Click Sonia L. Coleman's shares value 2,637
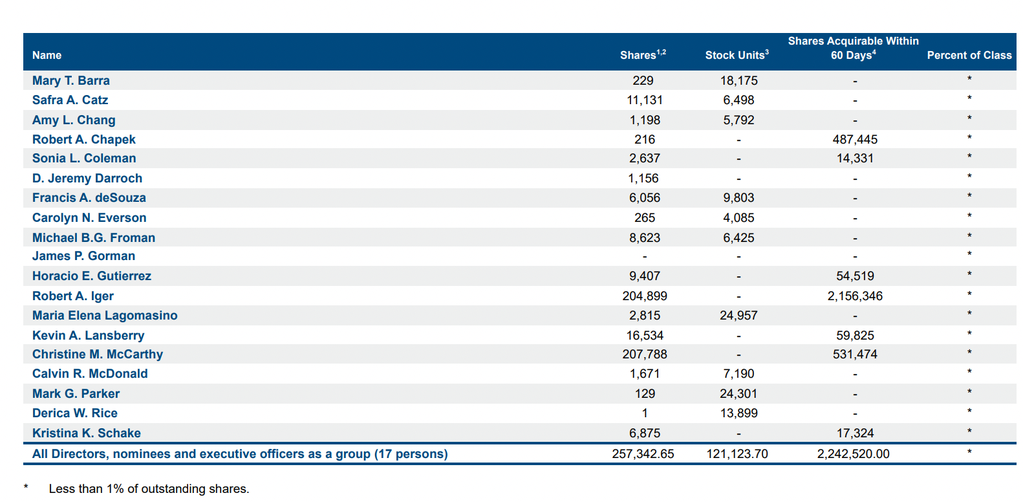1023x502 pixels. pyautogui.click(x=643, y=159)
